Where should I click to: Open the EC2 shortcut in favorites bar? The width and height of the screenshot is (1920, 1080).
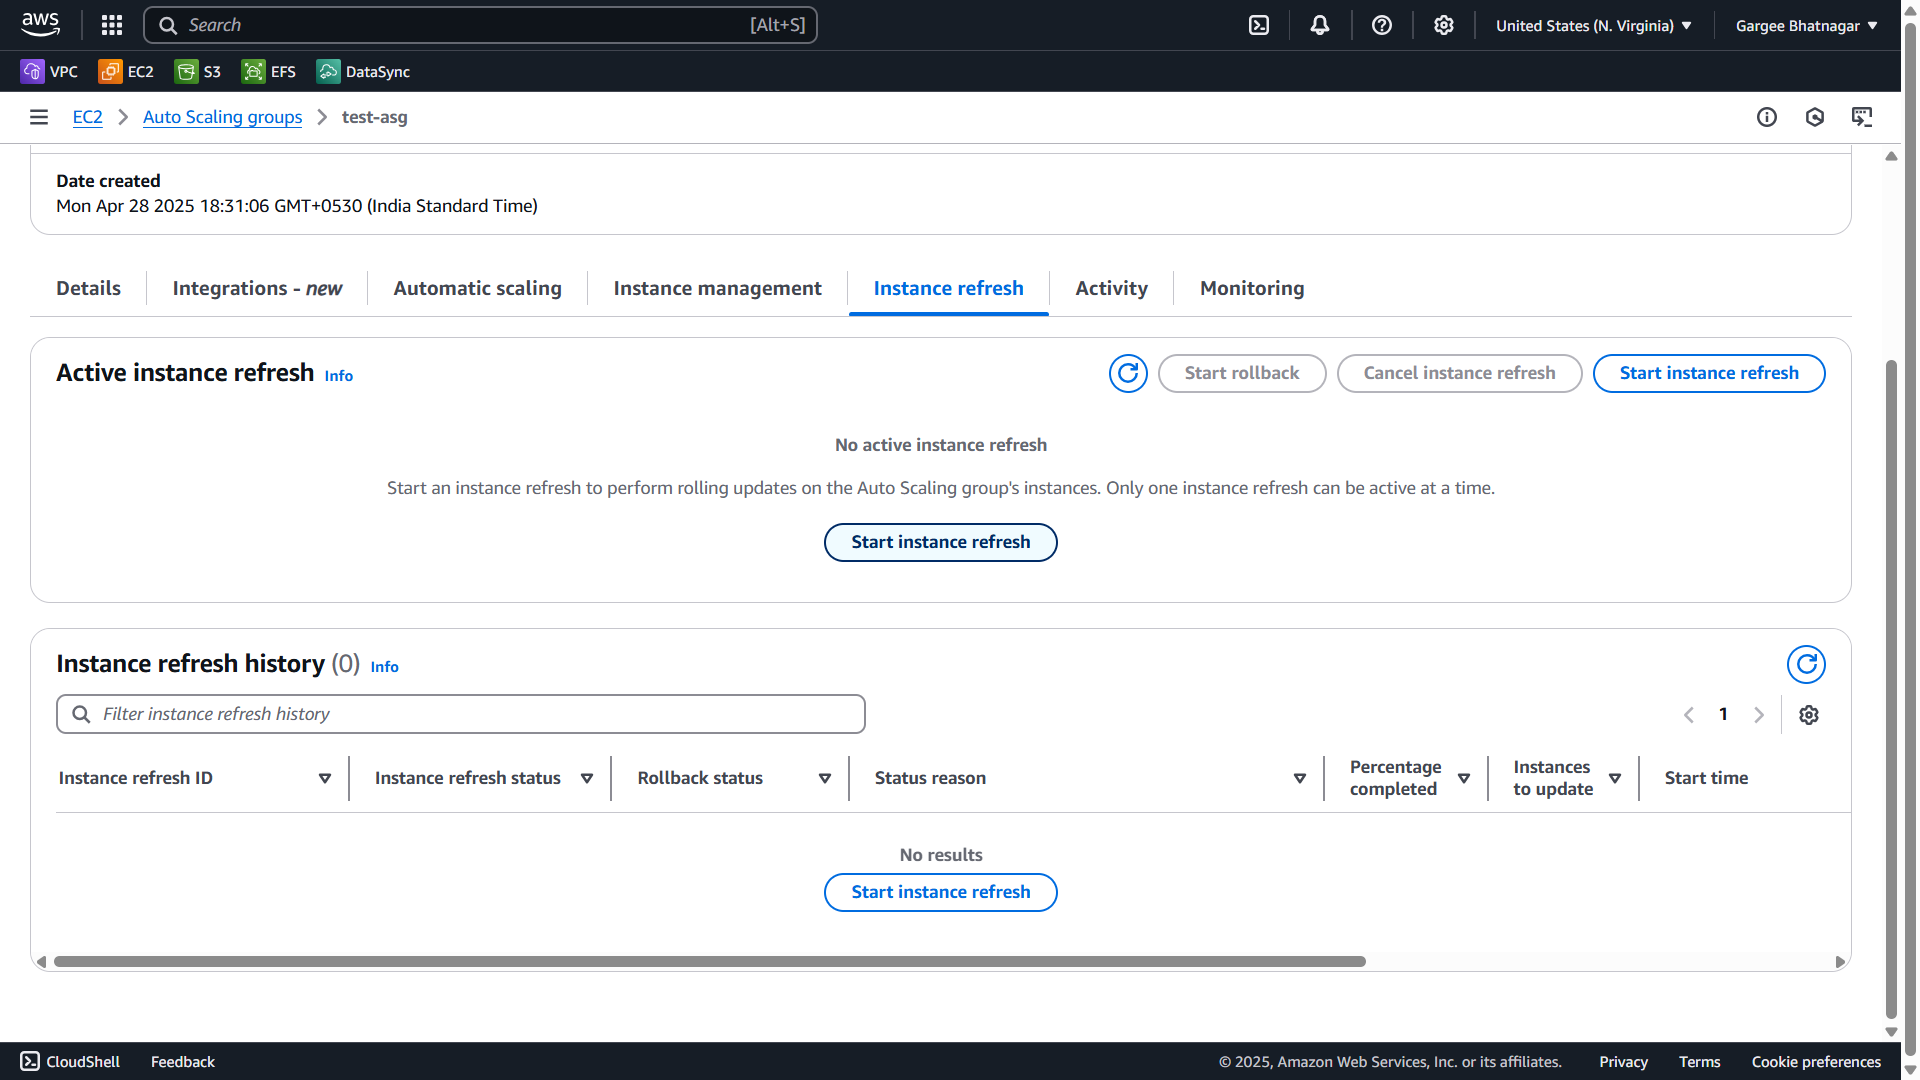point(126,71)
